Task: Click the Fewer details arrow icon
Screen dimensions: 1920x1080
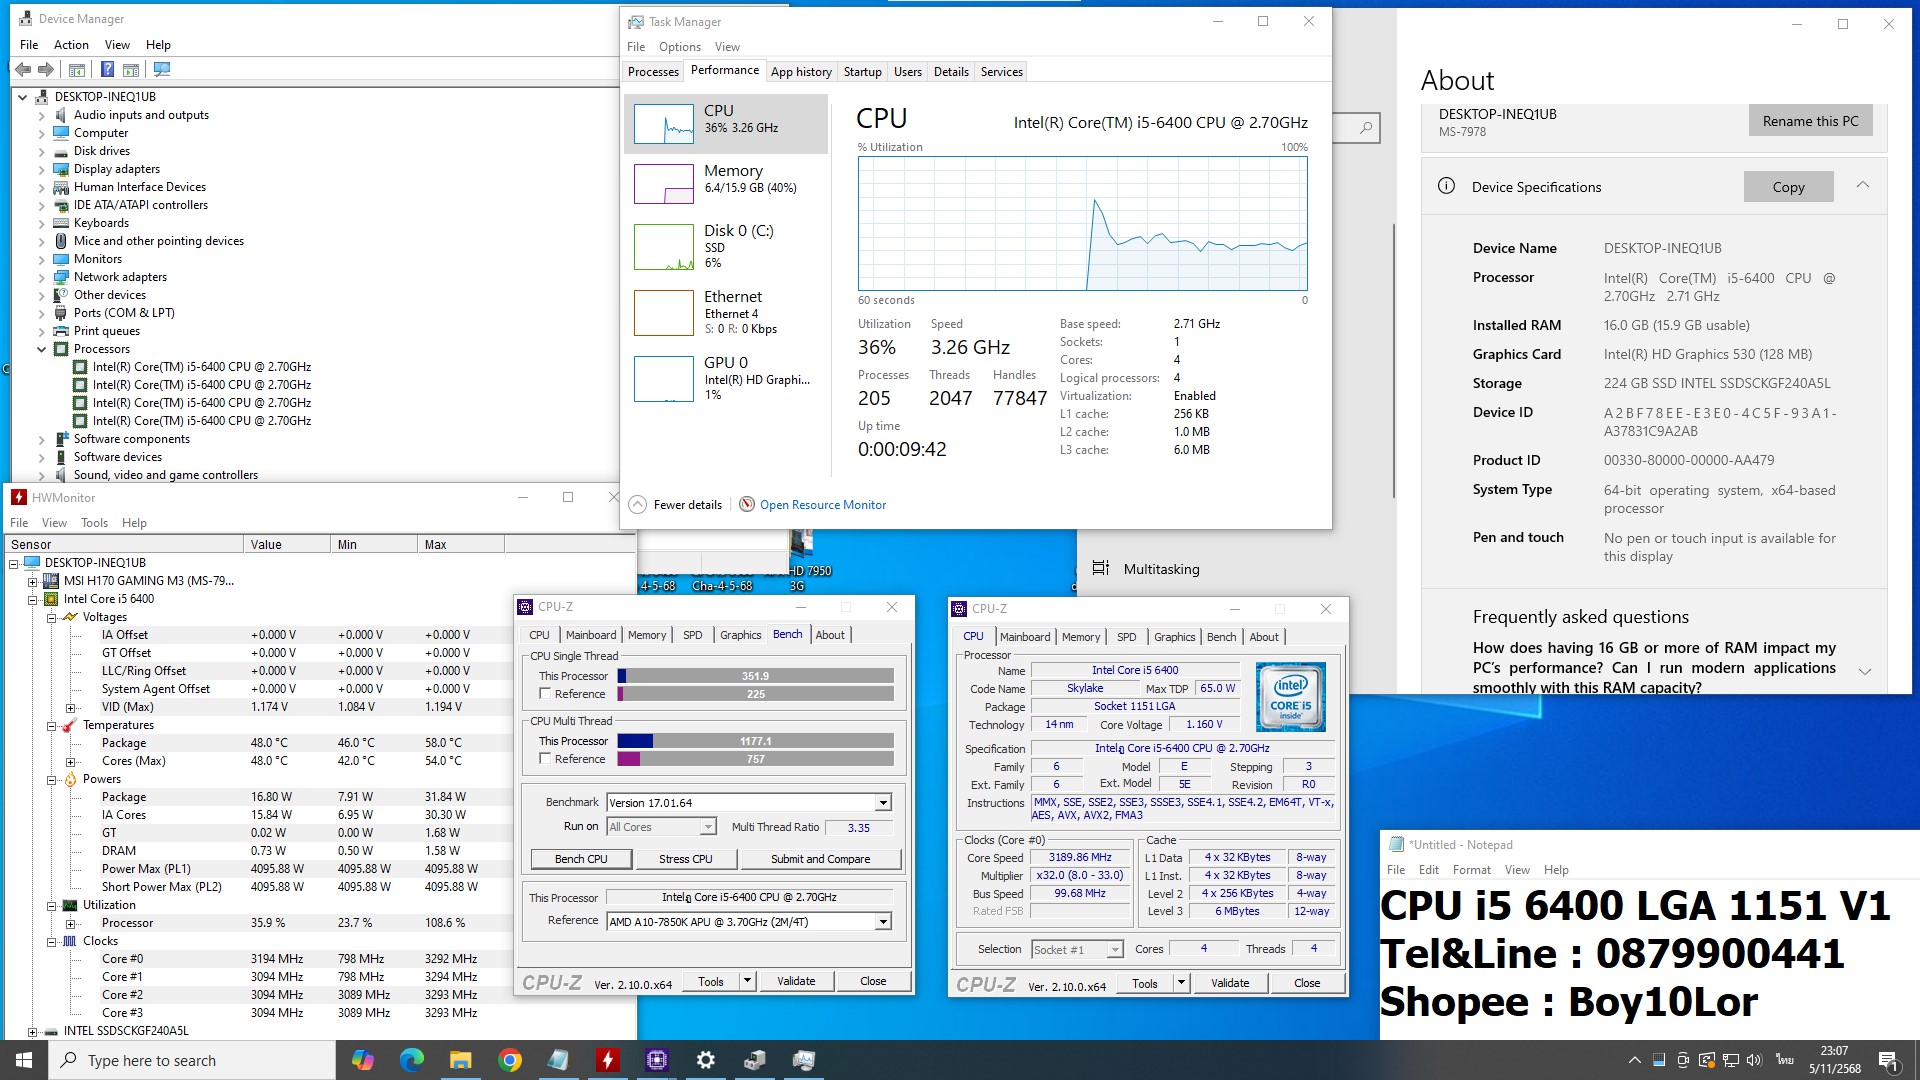Action: coord(637,505)
